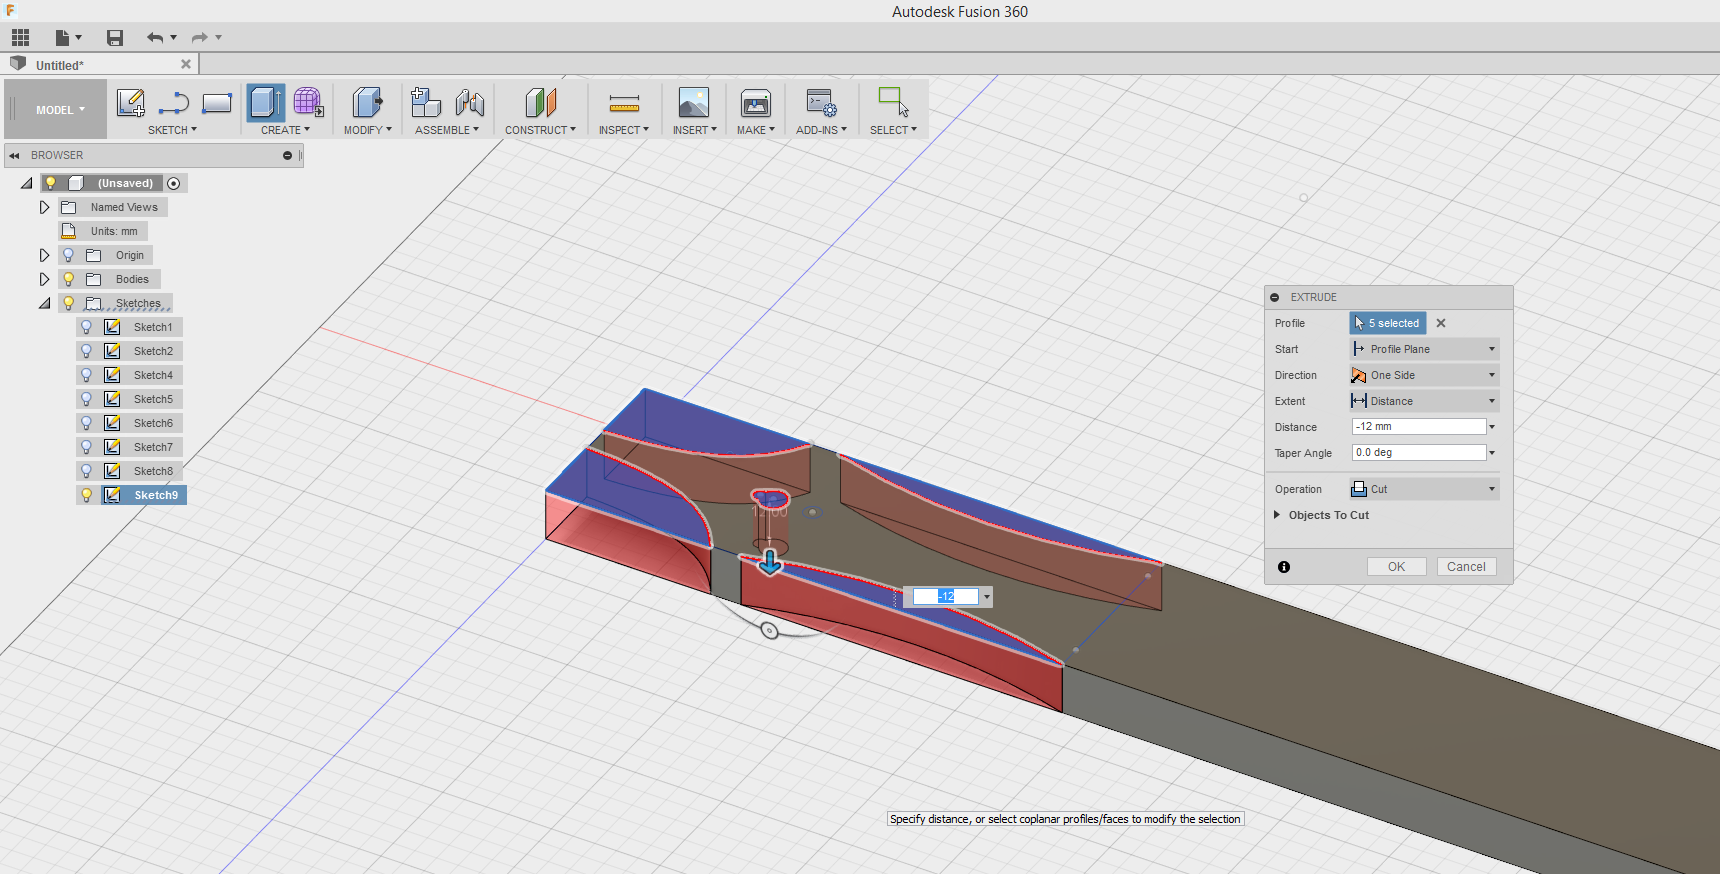Grab the taper angle circular manipulator
The image size is (1720, 874).
click(x=769, y=630)
